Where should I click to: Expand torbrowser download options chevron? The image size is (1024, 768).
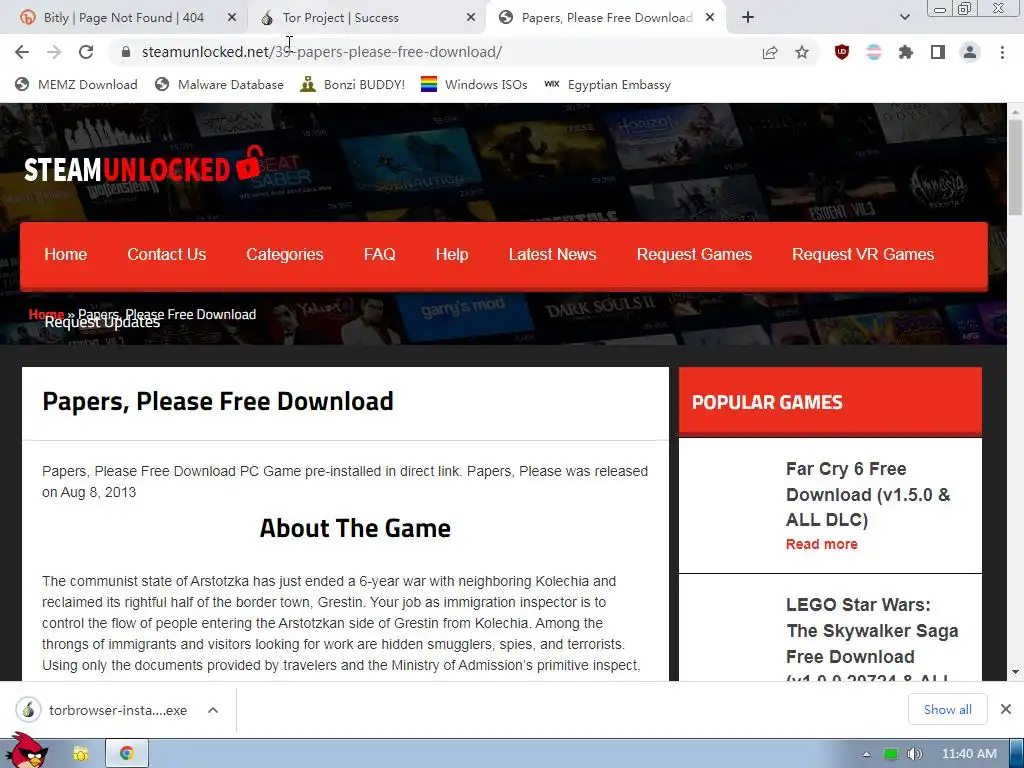(x=213, y=710)
